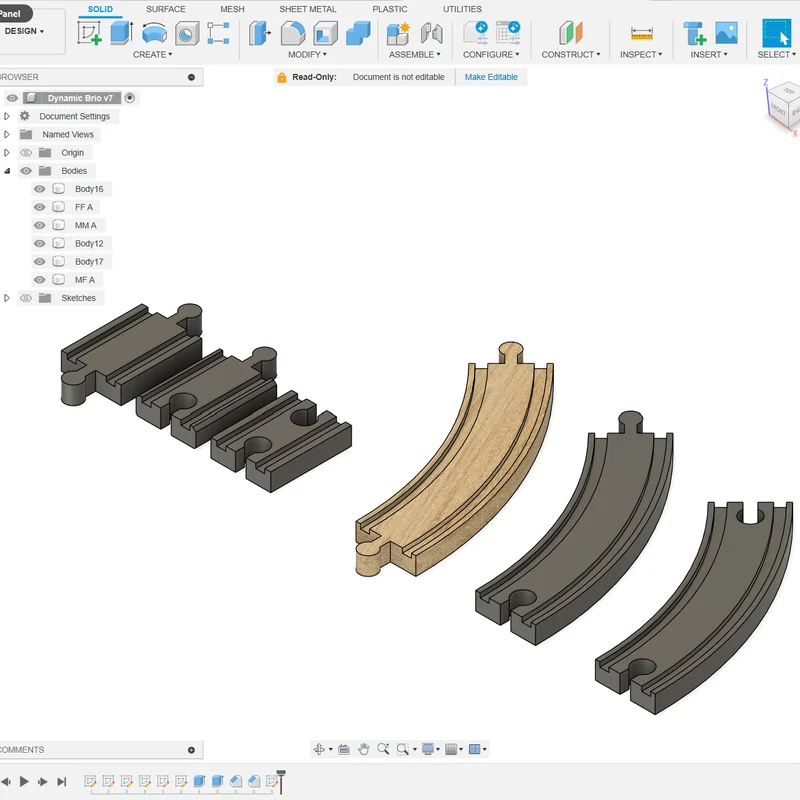This screenshot has height=800, width=800.
Task: Choose the Shell tool
Action: (x=326, y=33)
